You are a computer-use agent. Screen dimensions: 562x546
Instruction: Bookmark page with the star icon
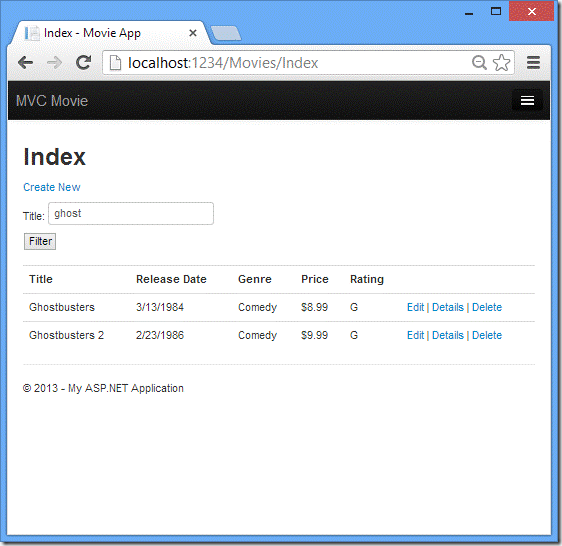(501, 63)
